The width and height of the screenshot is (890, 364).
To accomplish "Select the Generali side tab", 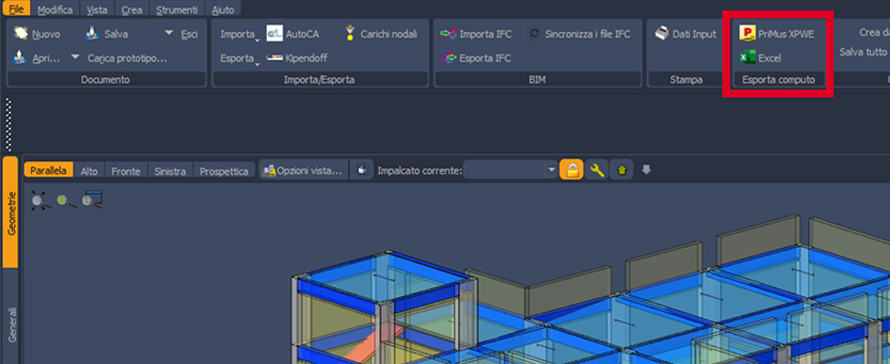I will tap(12, 324).
